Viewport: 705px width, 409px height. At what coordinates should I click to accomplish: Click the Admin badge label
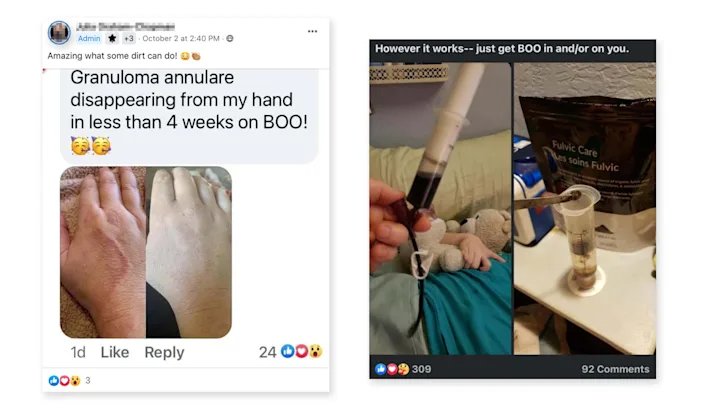[89, 39]
